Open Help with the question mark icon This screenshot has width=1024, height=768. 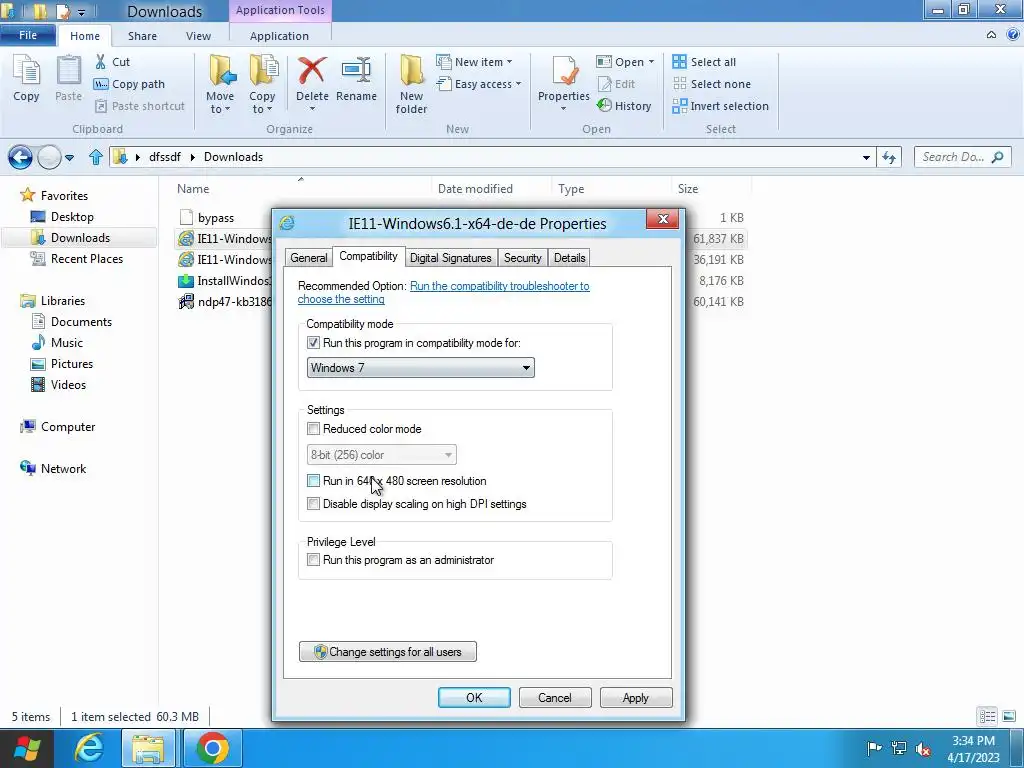click(1013, 35)
